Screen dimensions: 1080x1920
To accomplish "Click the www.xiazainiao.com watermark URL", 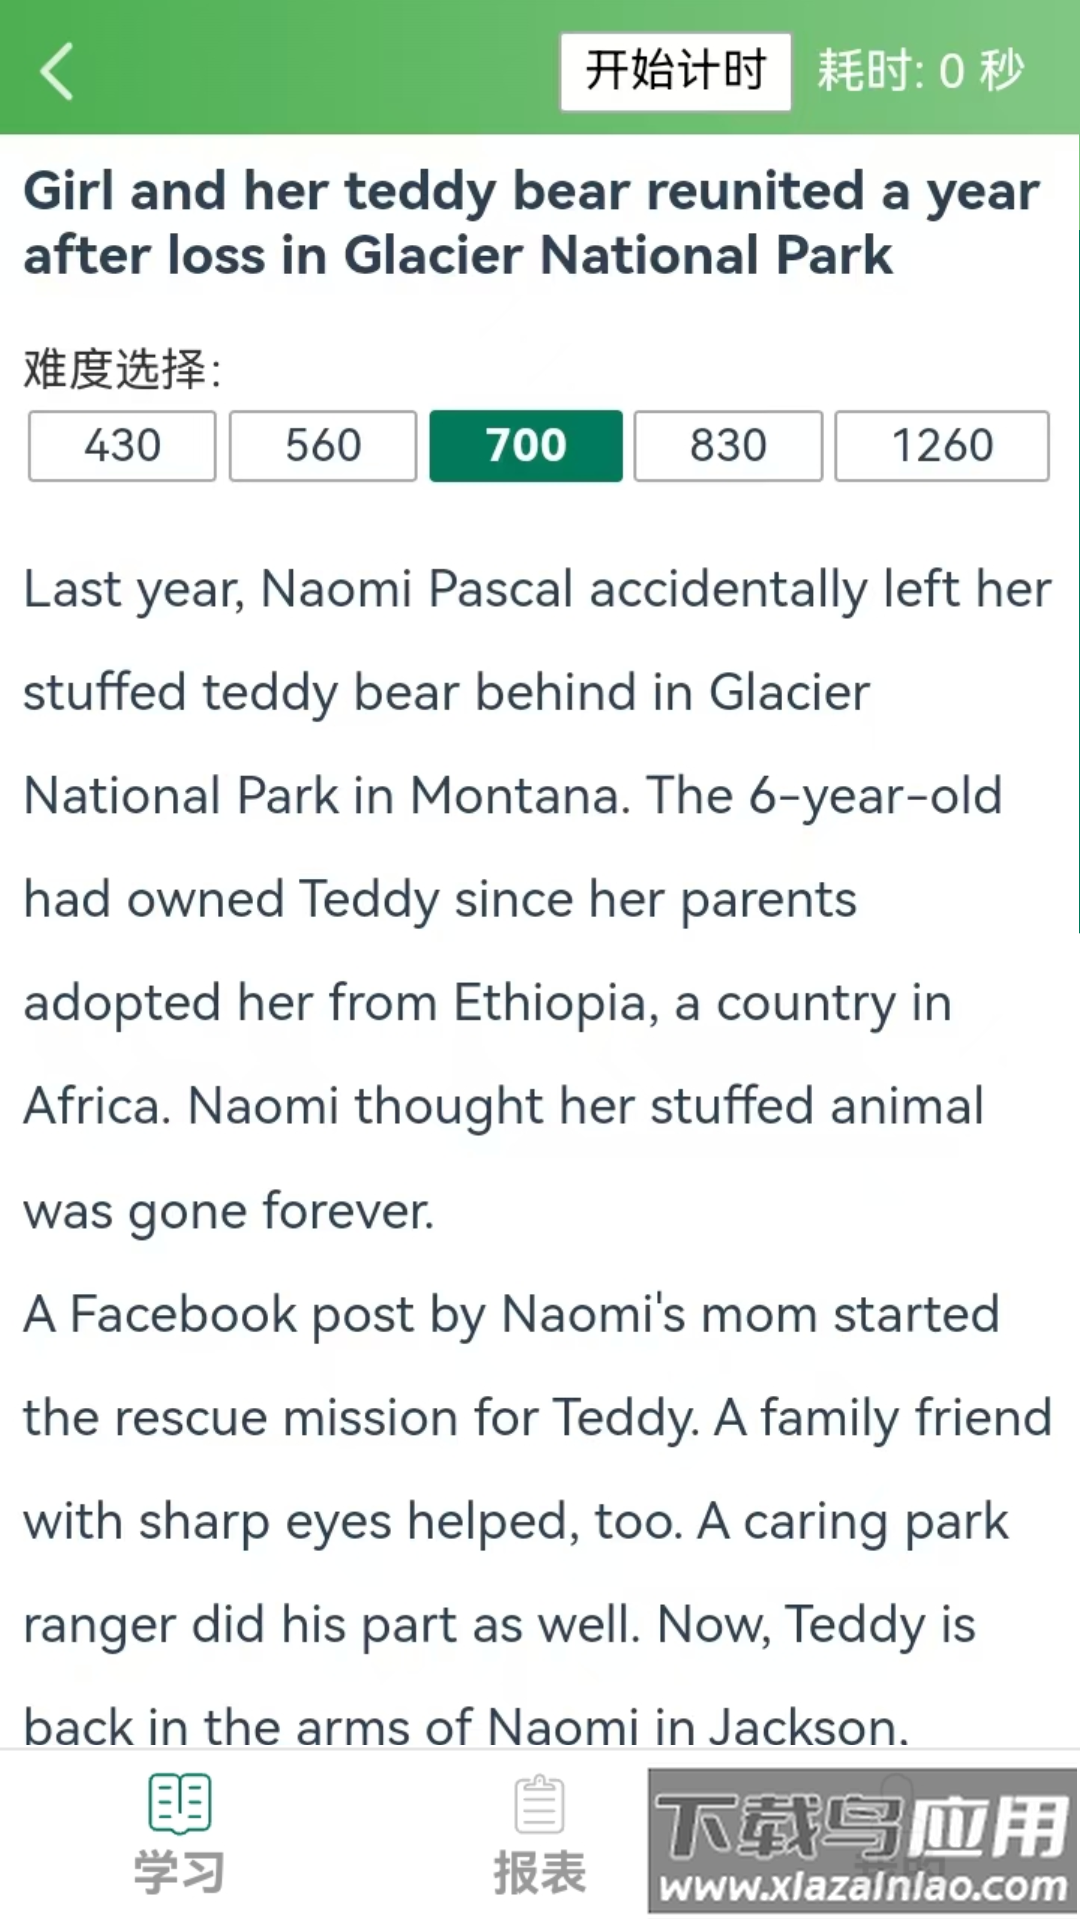I will 862,1887.
